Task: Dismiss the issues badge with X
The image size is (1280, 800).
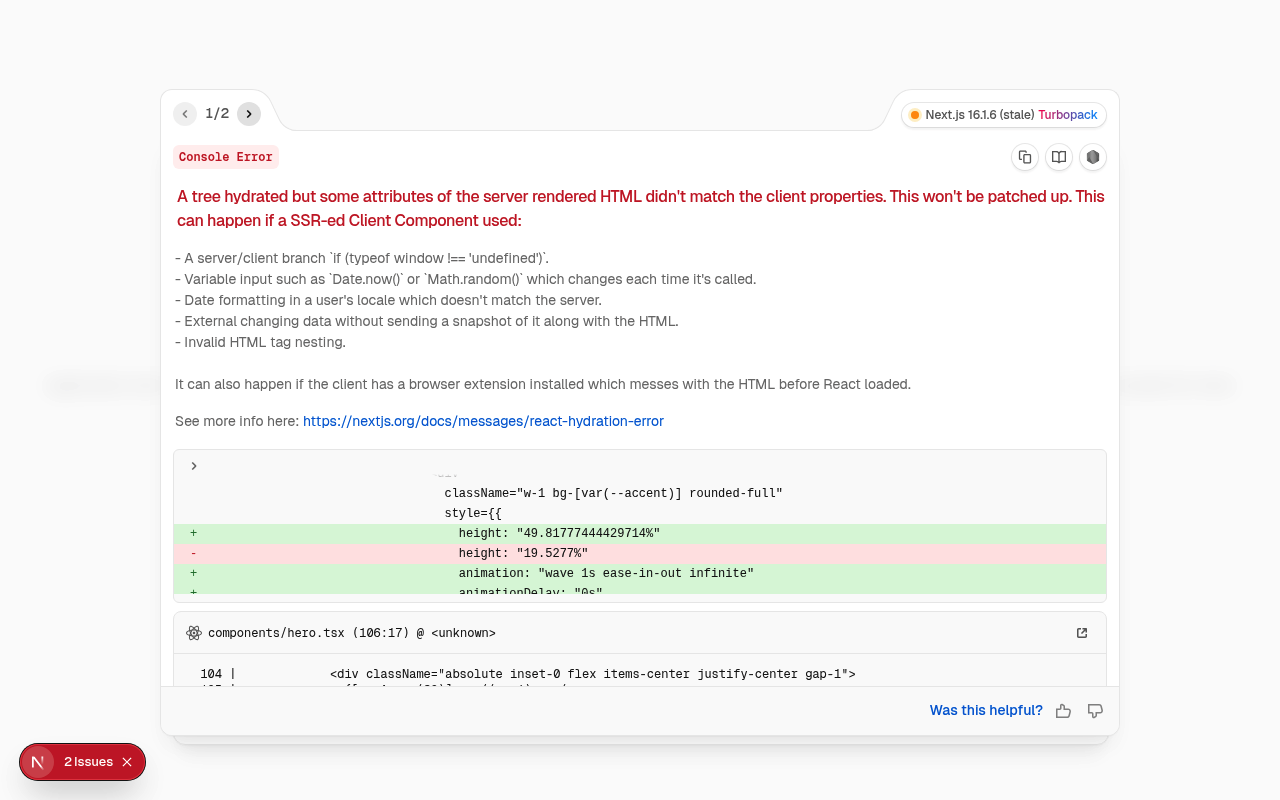Action: 127,762
